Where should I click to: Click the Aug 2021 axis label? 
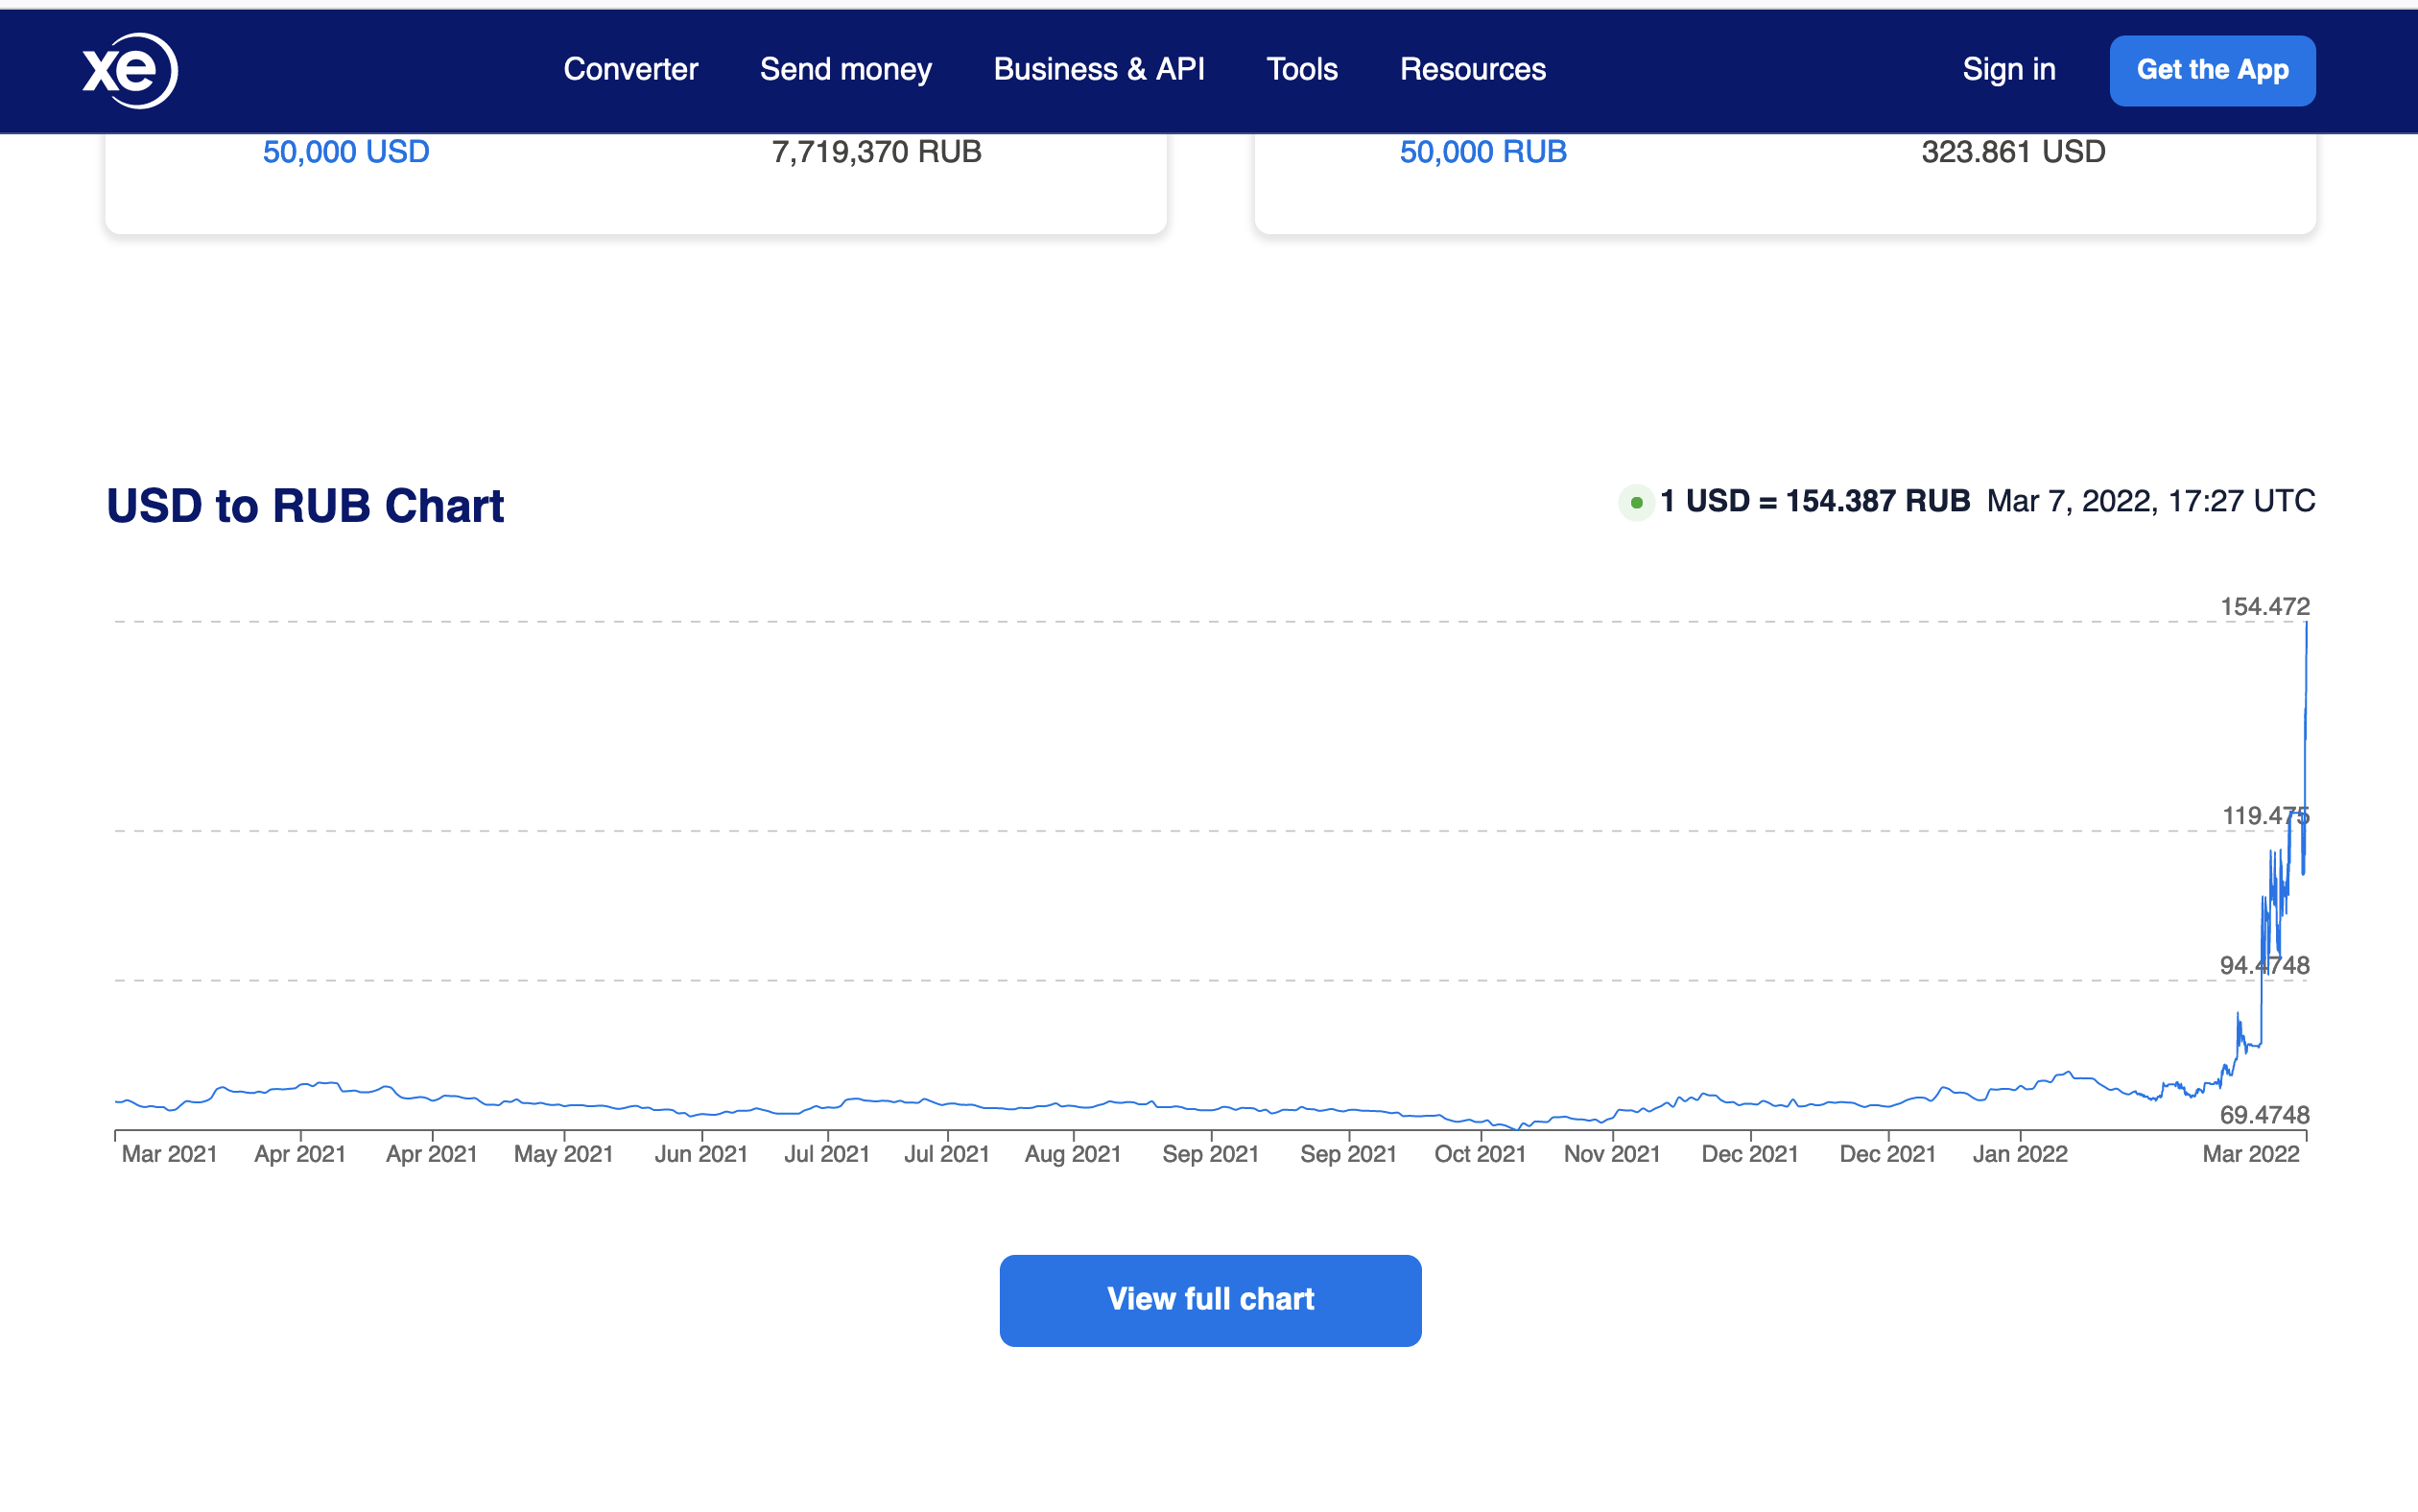coord(1073,1154)
